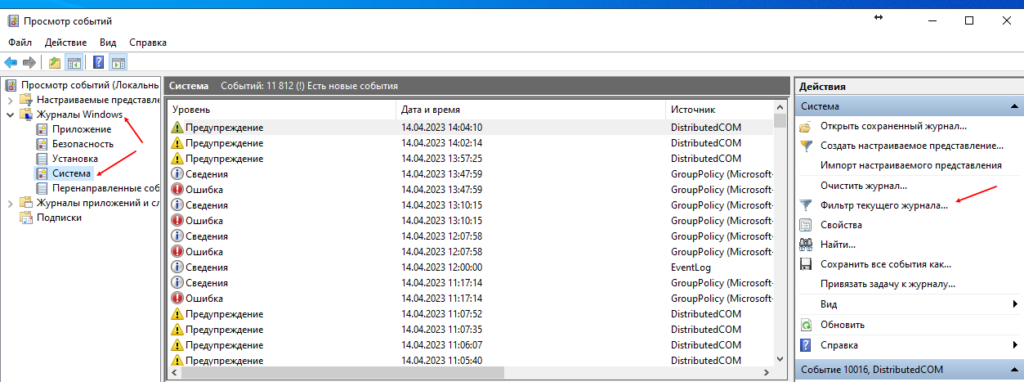Viewport: 1024px width, 382px height.
Task: Click the funnel icon beside Фильтр текущего журнала
Action: pos(806,205)
